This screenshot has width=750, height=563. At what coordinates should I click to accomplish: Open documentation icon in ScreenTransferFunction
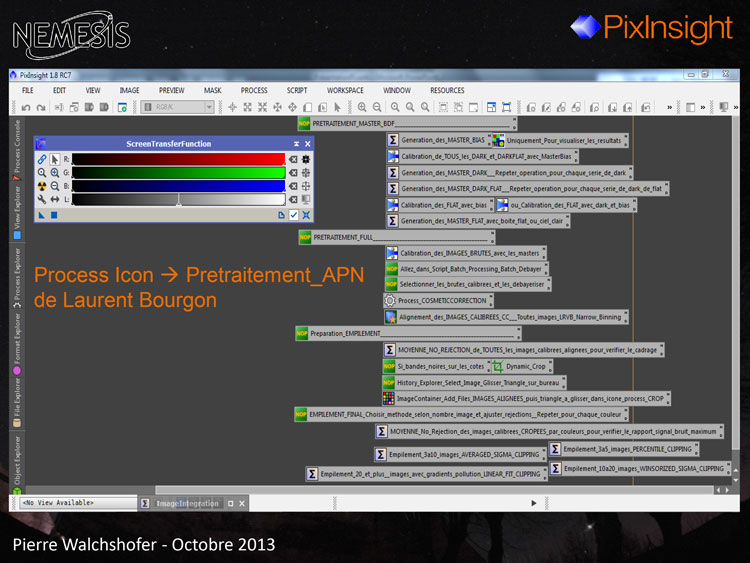(x=281, y=215)
